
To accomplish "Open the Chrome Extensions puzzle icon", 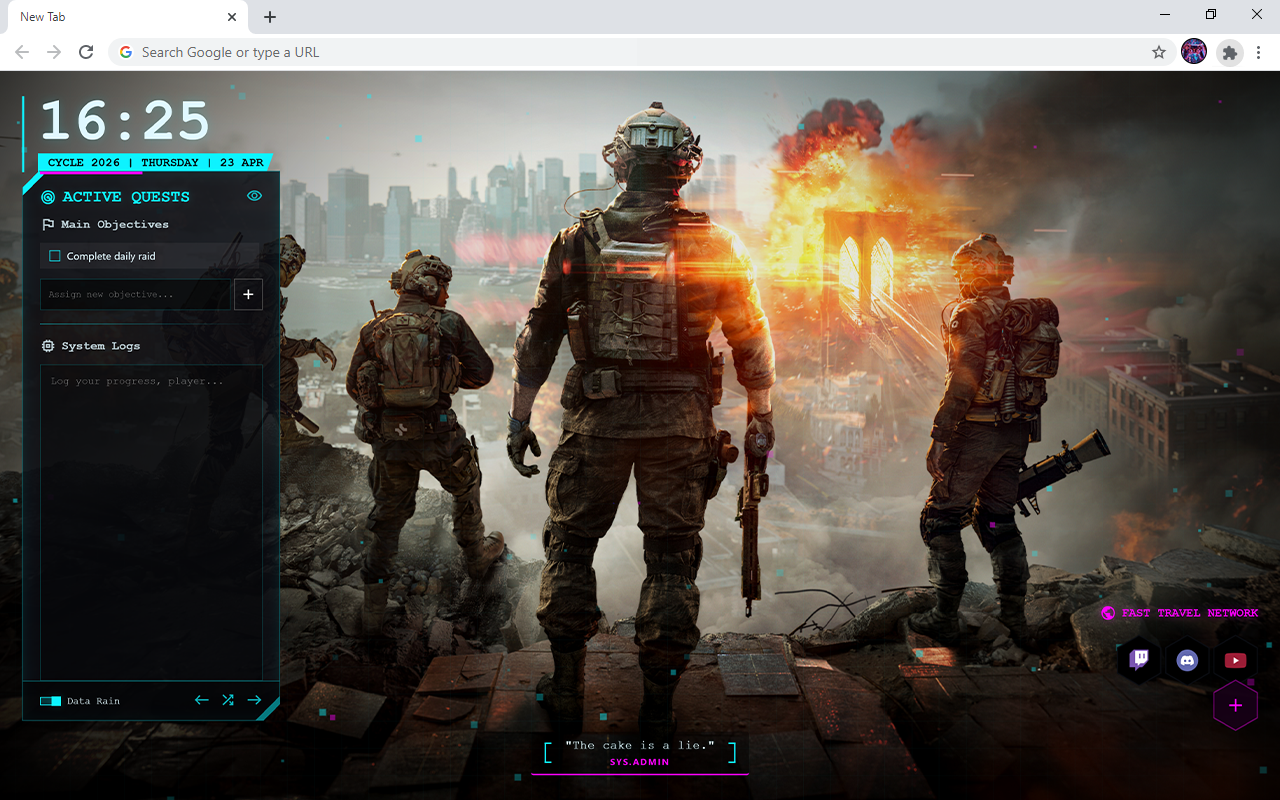I will click(1230, 52).
